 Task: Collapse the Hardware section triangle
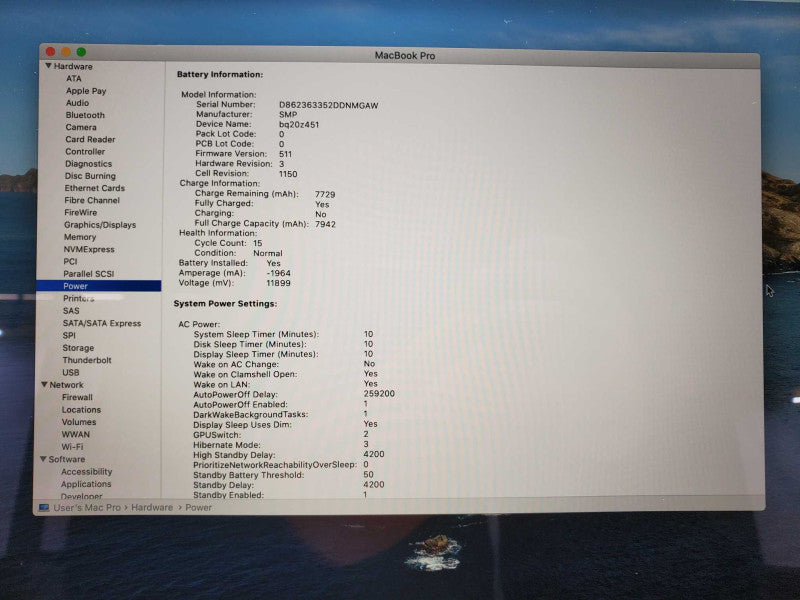[x=48, y=66]
